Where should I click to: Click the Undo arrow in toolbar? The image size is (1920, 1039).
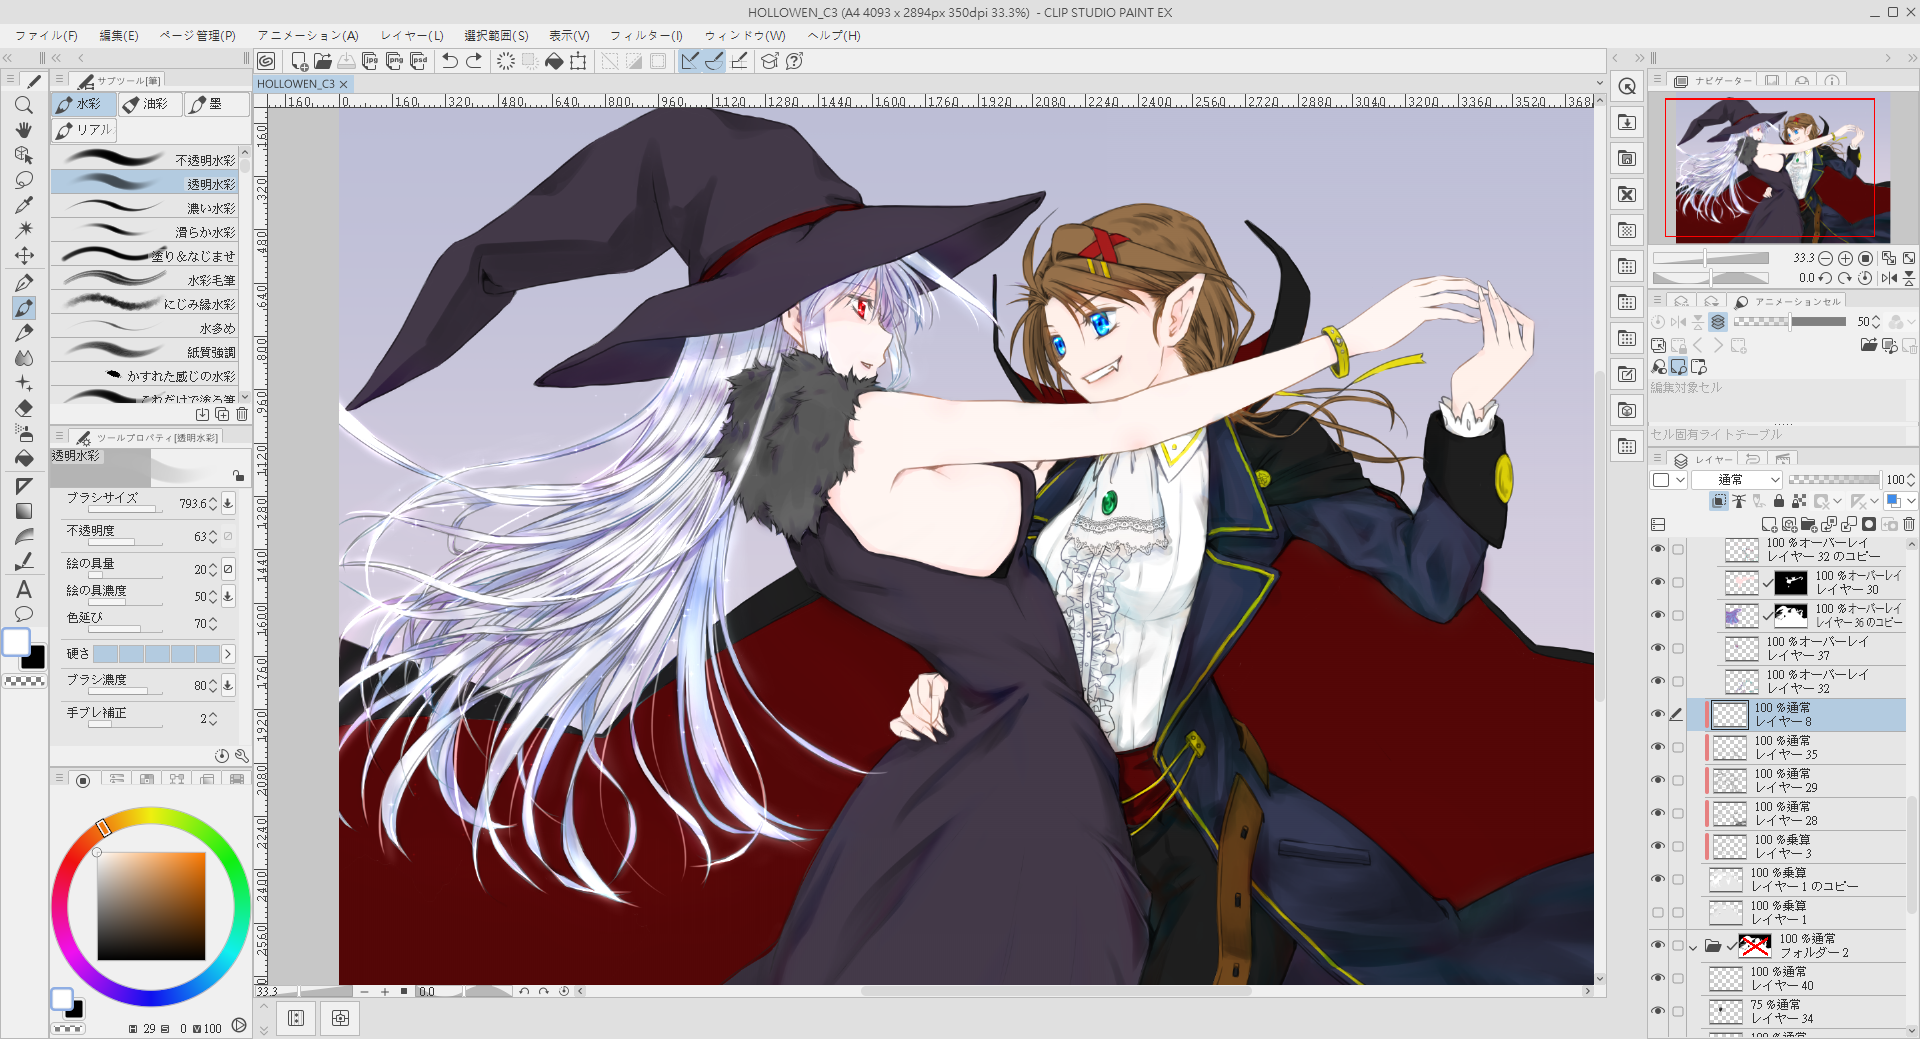pyautogui.click(x=450, y=61)
